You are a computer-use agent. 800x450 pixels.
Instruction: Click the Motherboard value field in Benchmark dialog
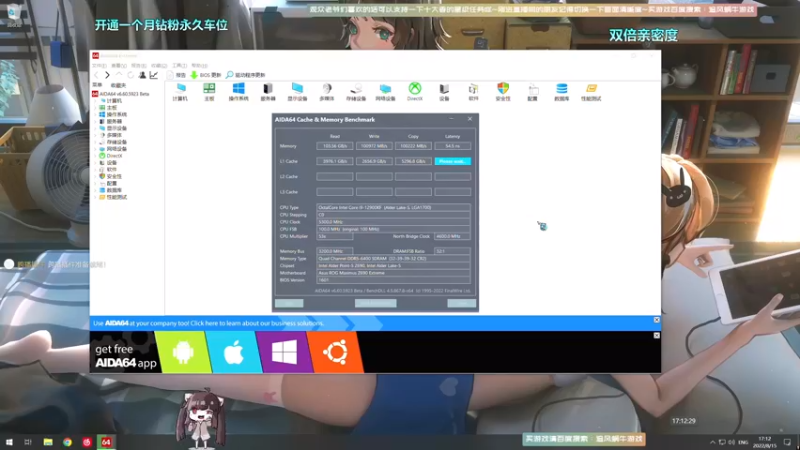click(x=393, y=273)
